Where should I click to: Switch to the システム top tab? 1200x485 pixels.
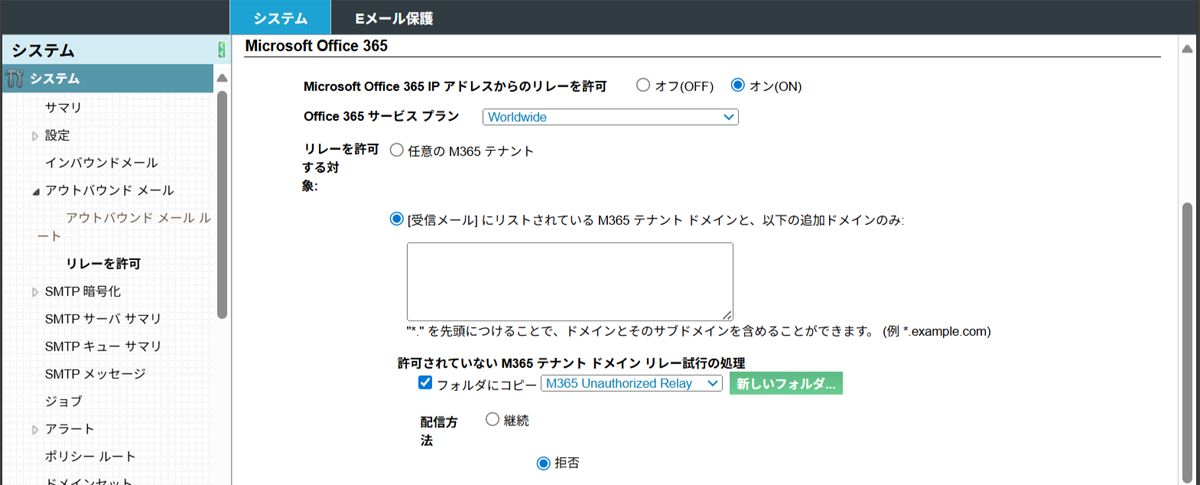tap(280, 18)
